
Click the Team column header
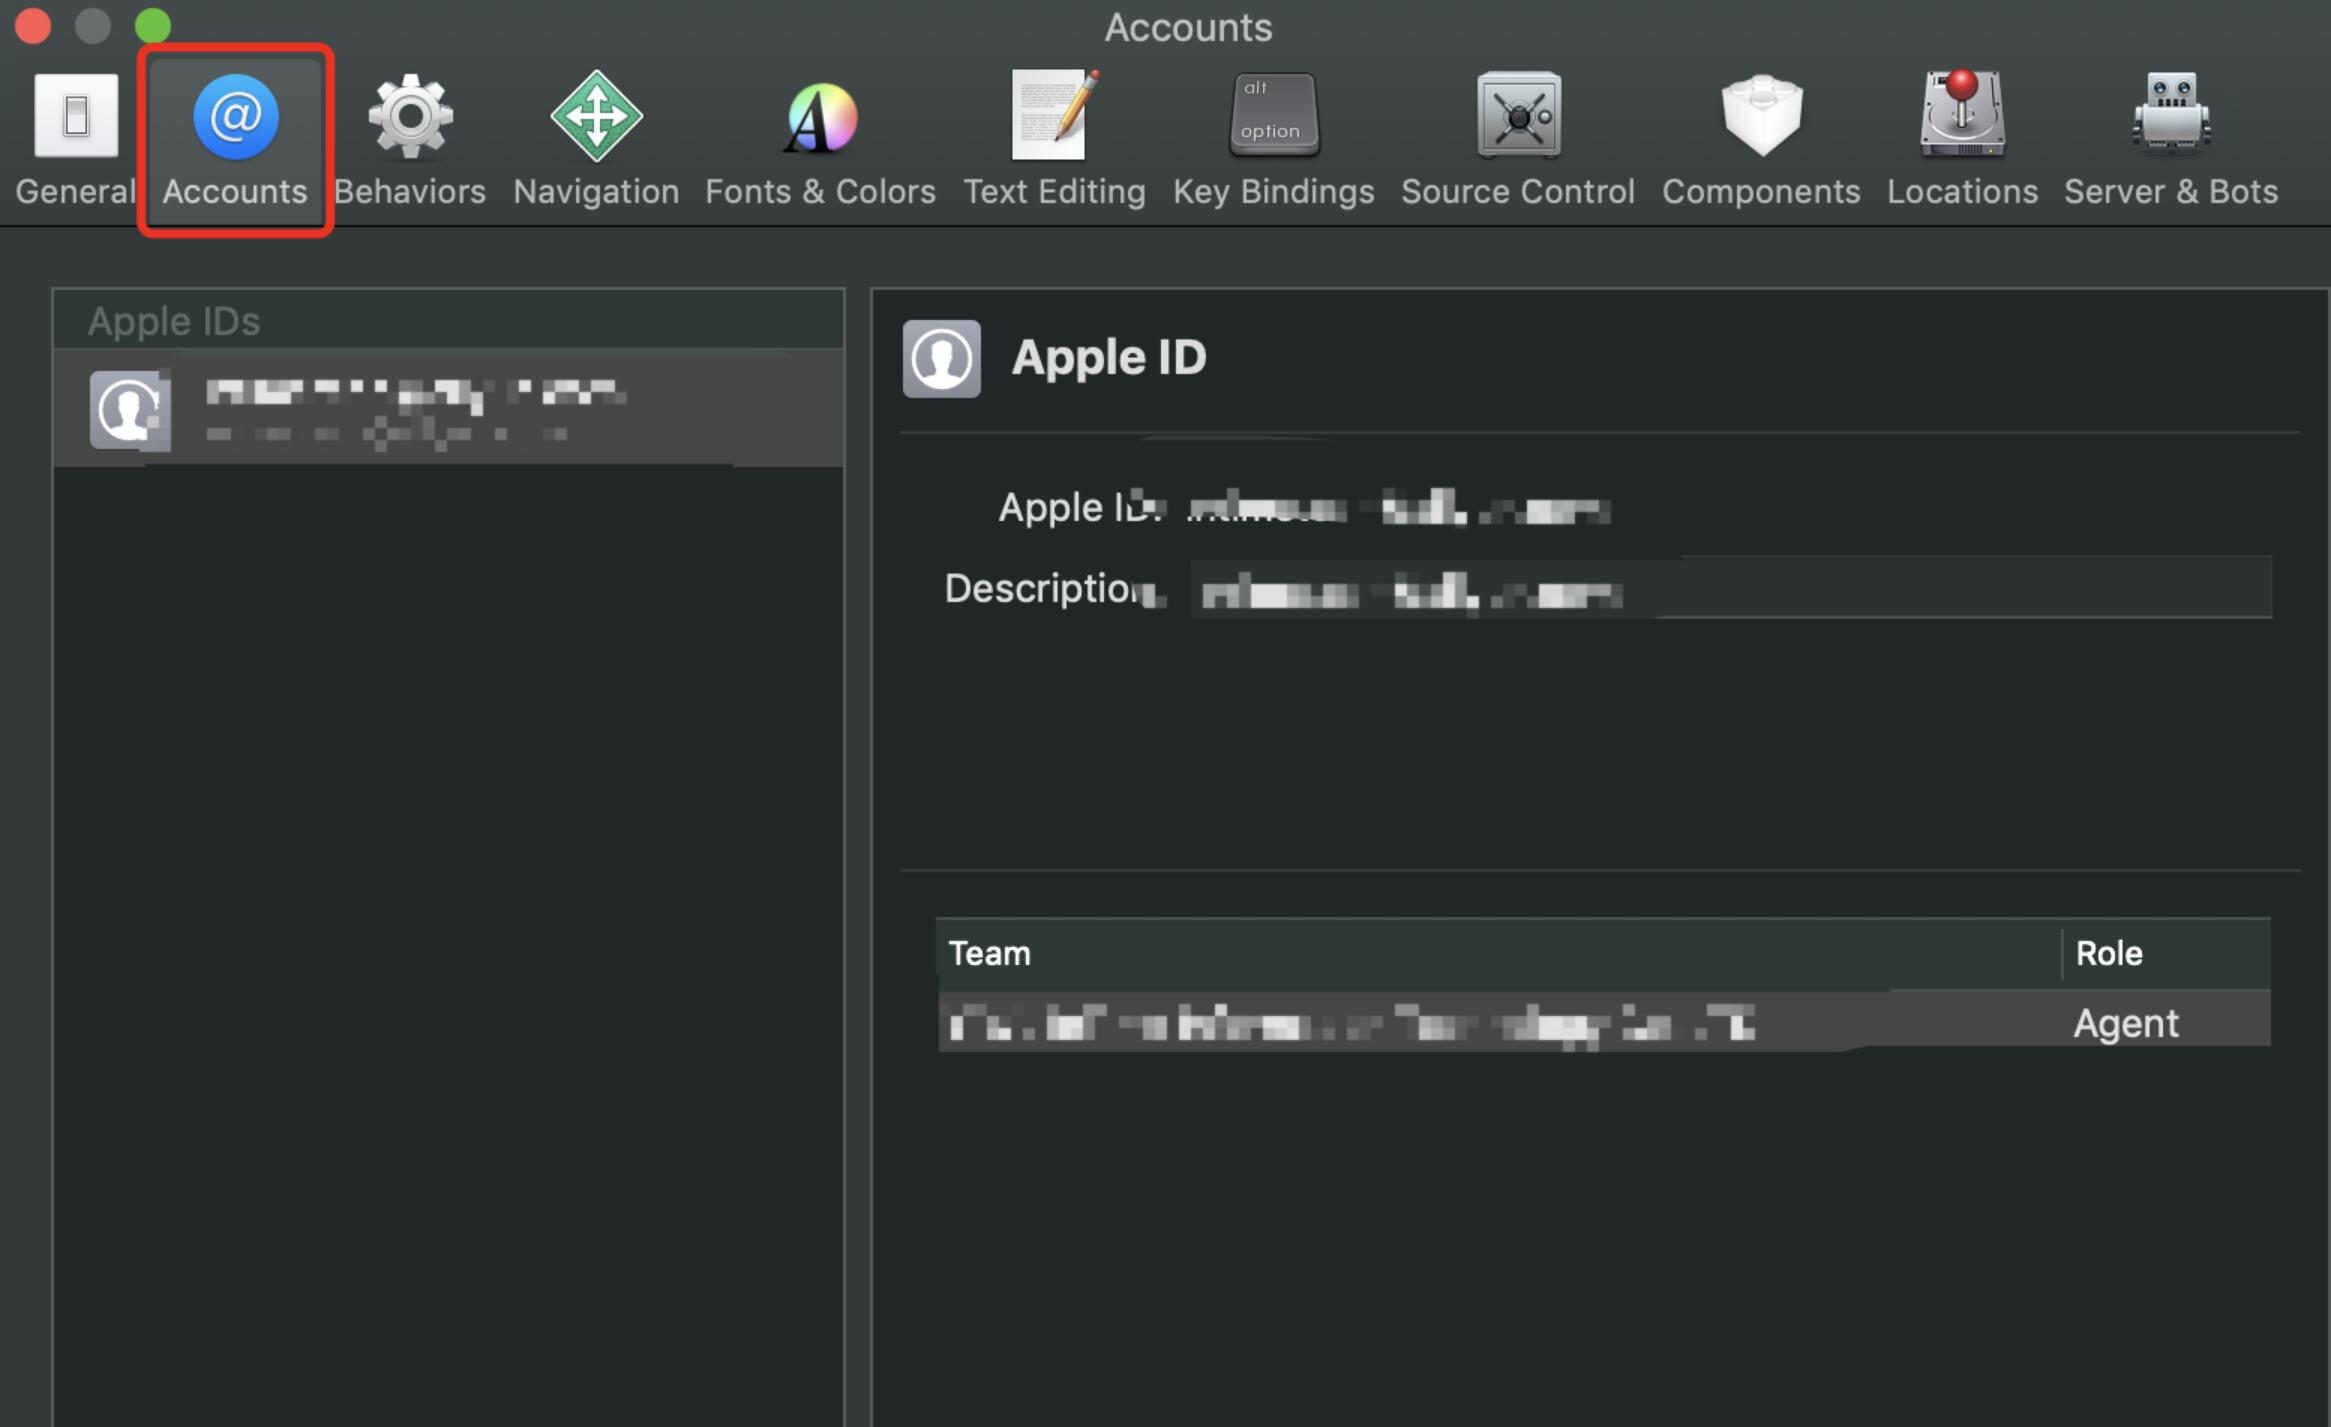point(1498,953)
